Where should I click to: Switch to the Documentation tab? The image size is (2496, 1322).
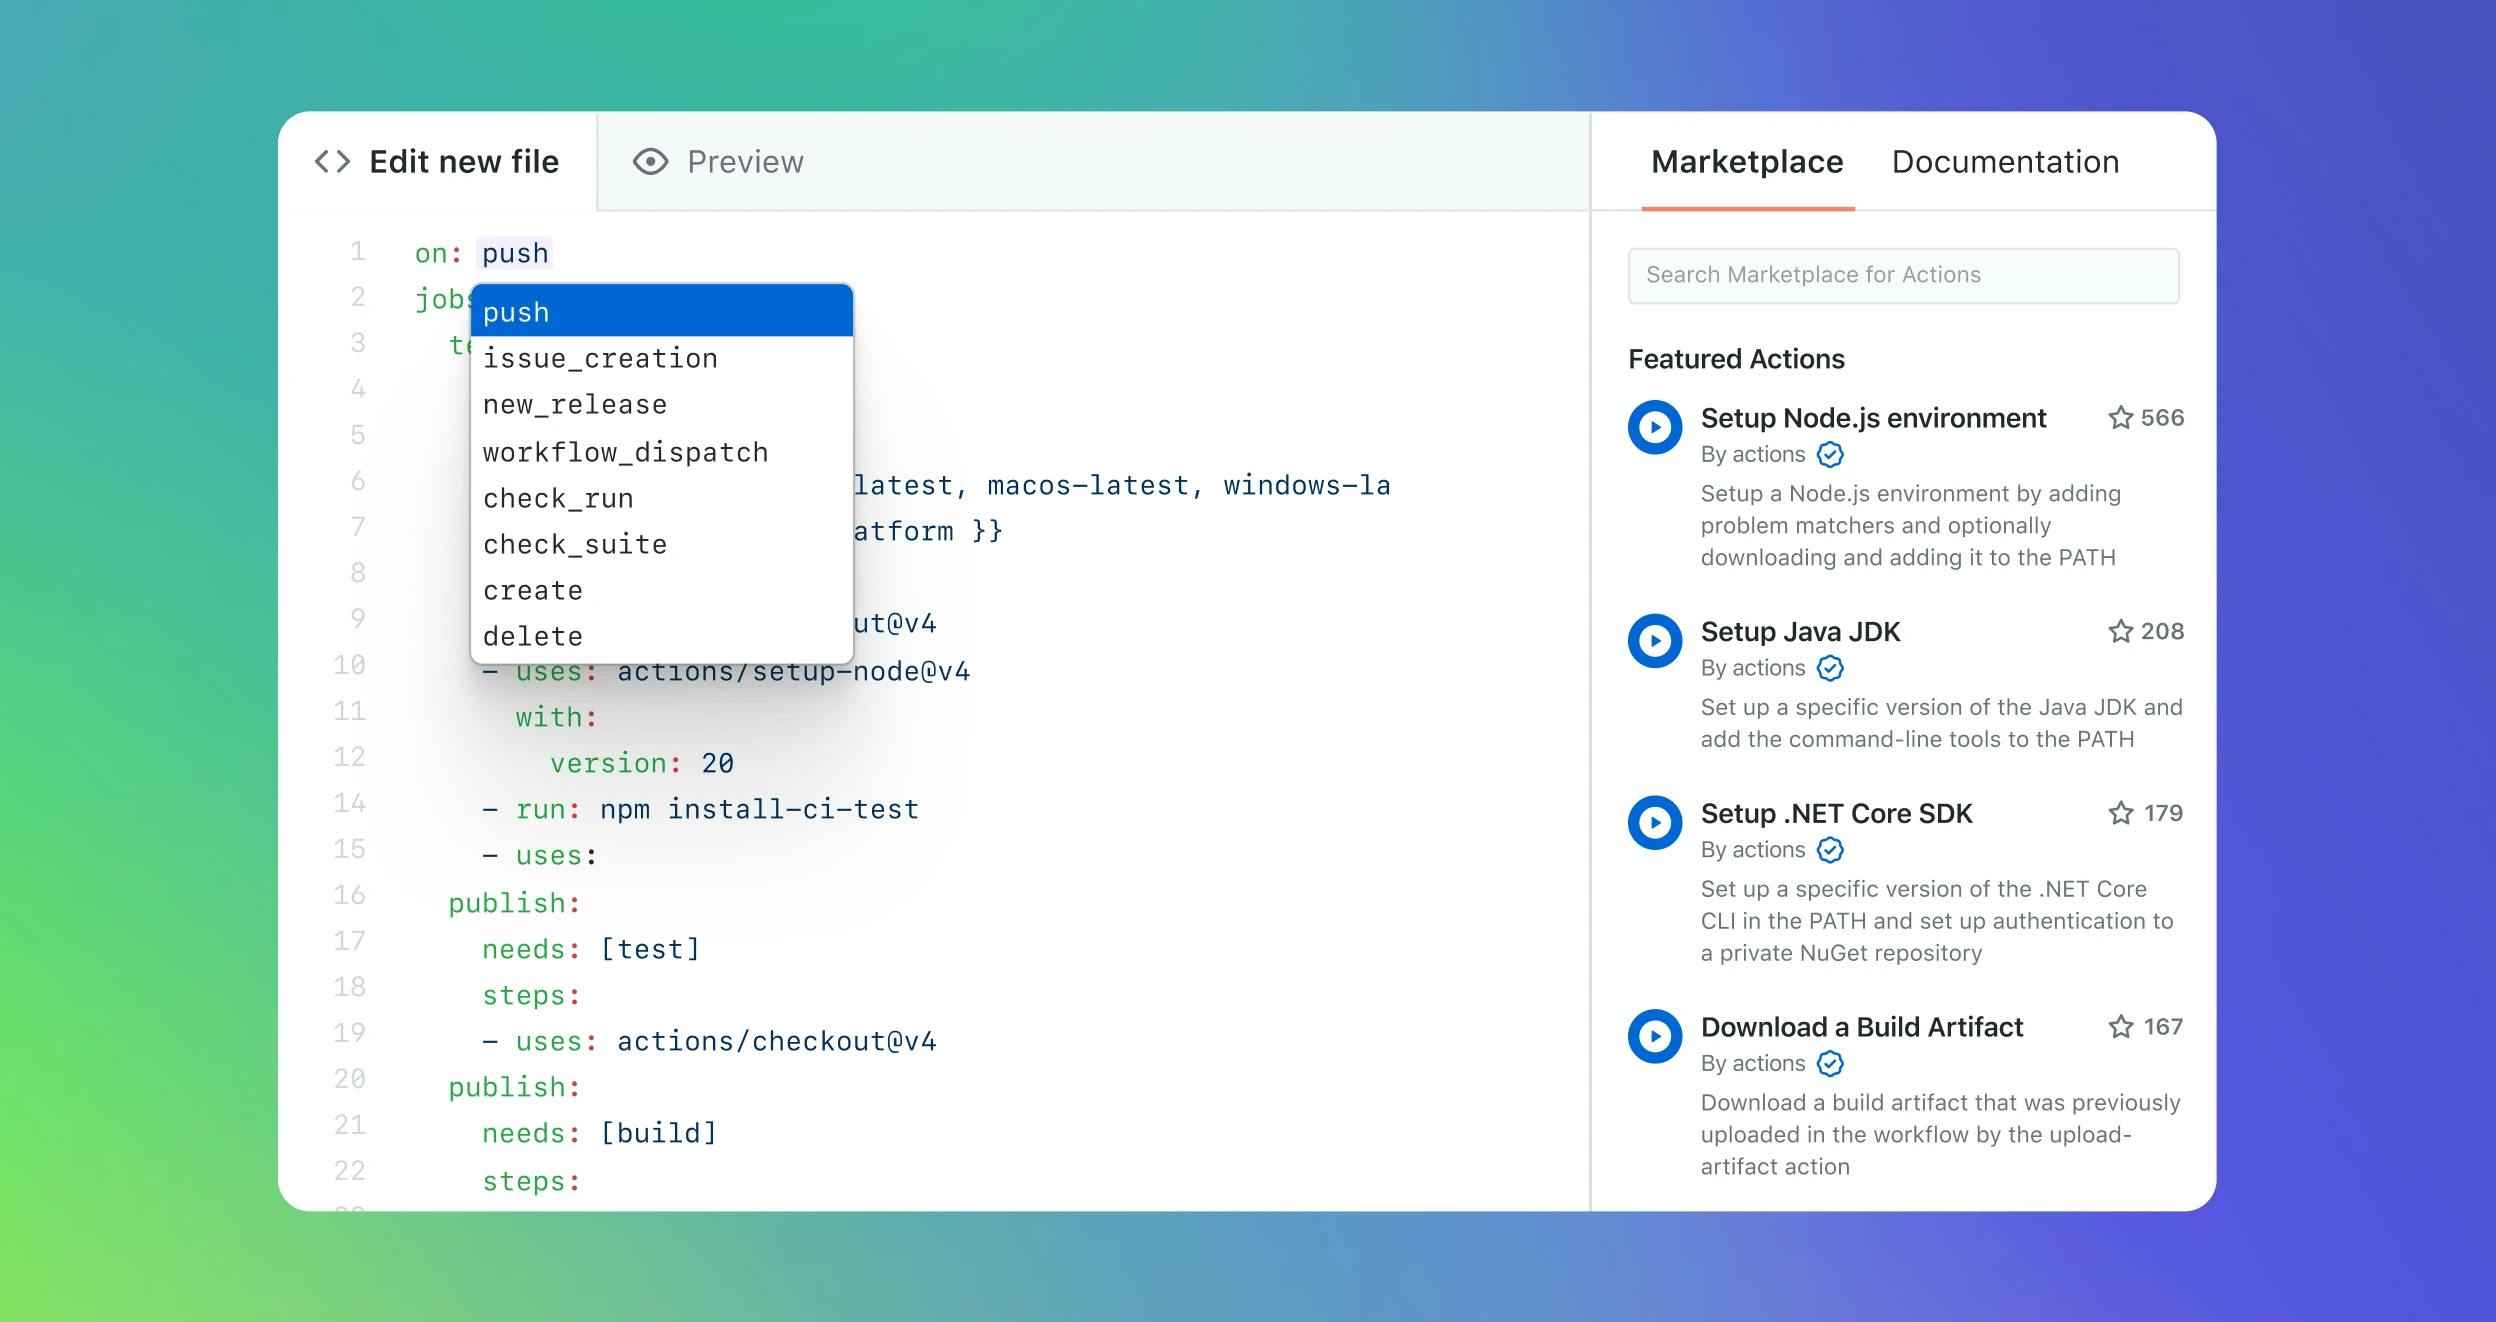point(2004,160)
